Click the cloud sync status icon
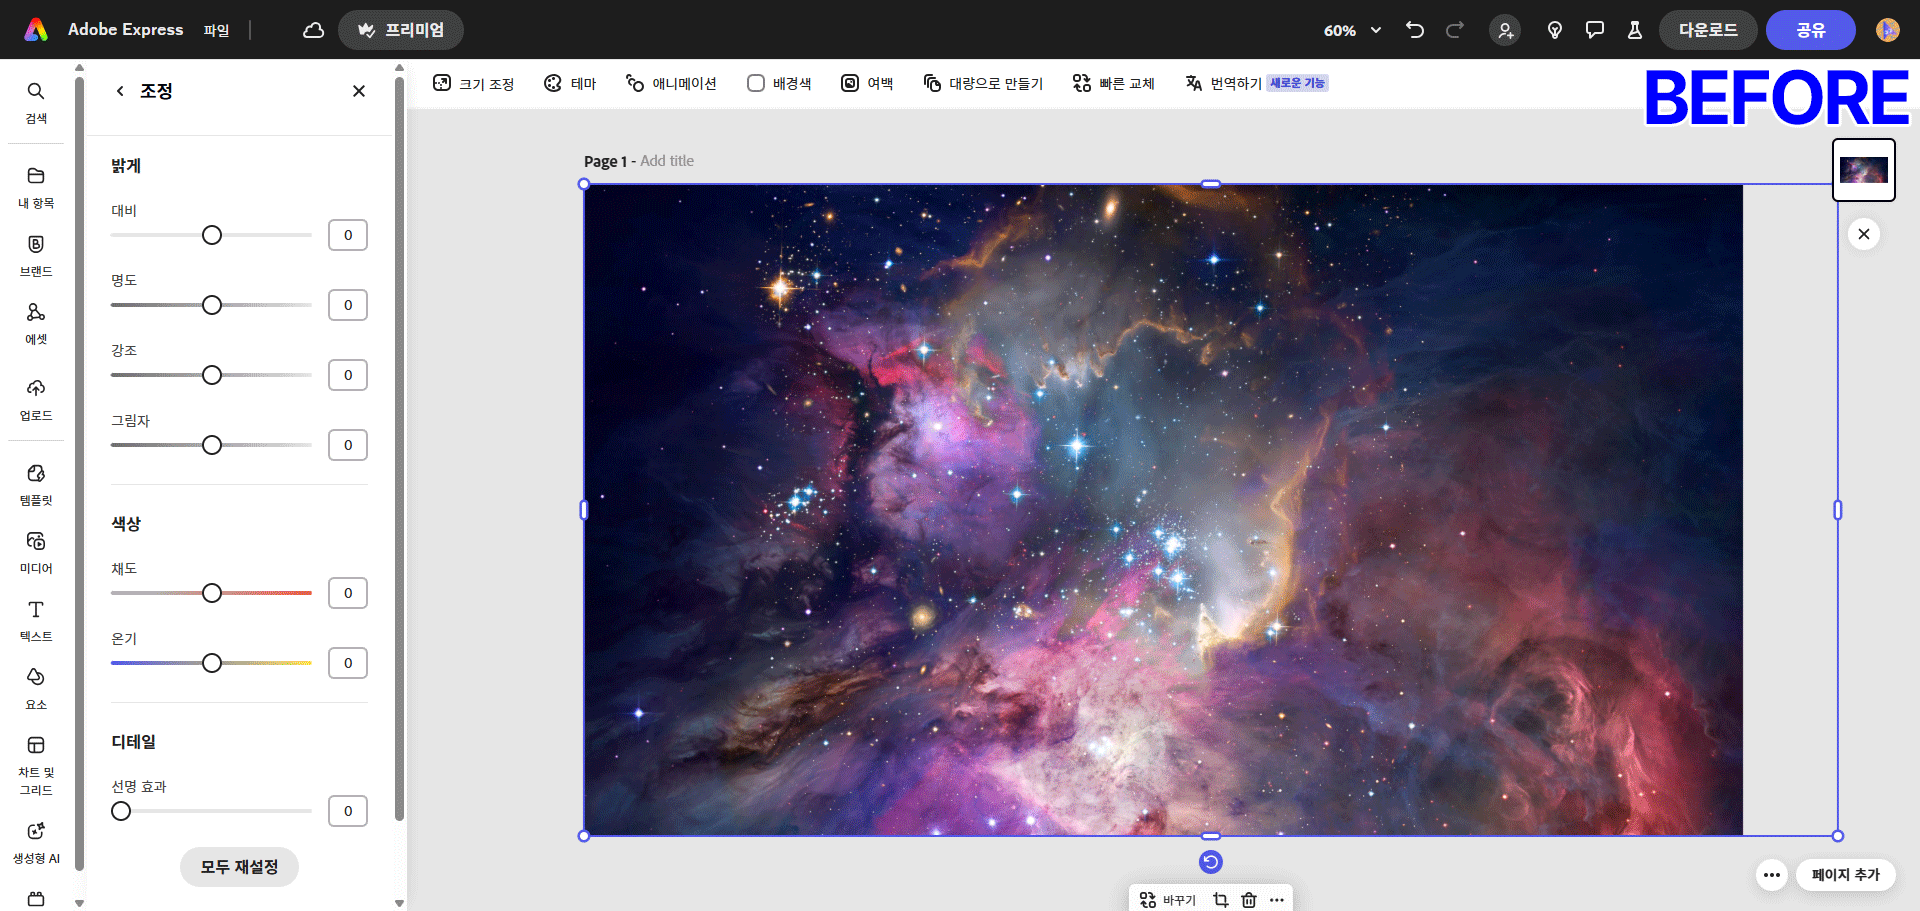This screenshot has height=911, width=1920. 313,30
